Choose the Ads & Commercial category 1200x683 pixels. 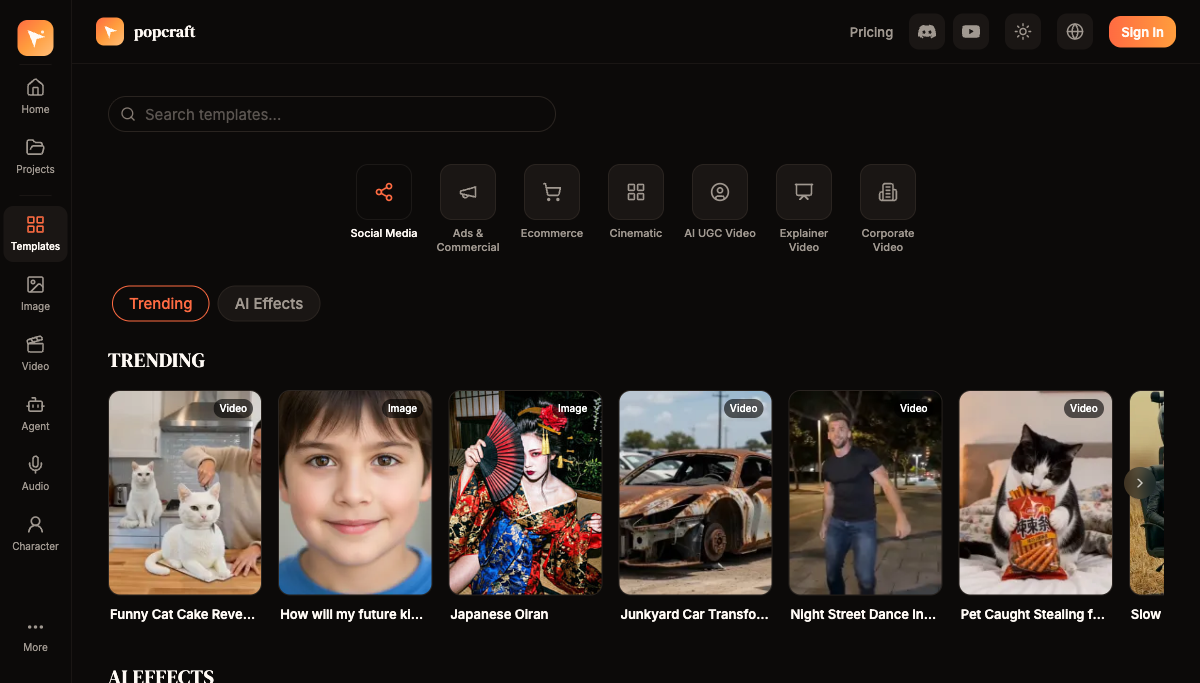pos(468,192)
